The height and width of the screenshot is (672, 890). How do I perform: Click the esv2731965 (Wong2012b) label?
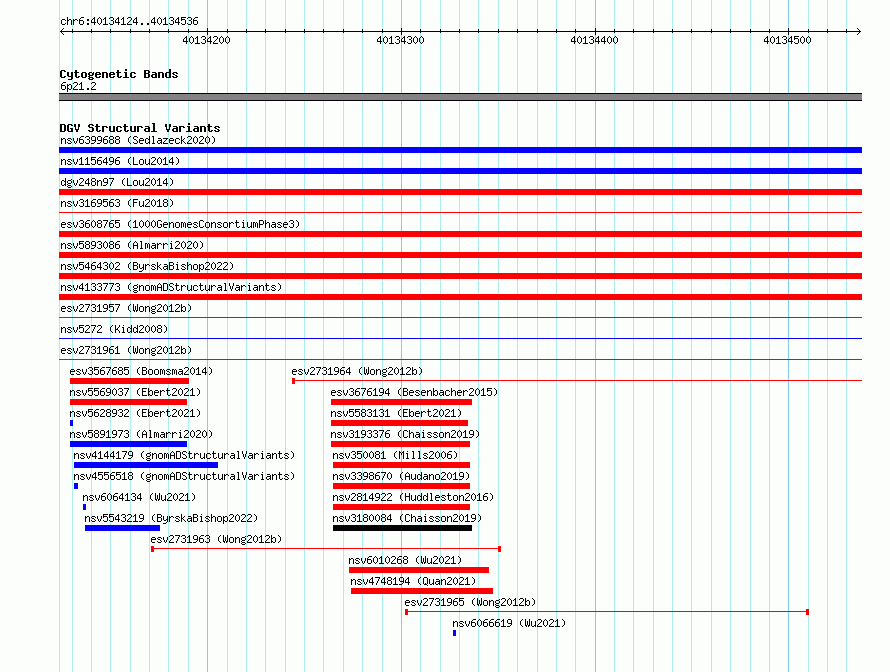(x=470, y=602)
